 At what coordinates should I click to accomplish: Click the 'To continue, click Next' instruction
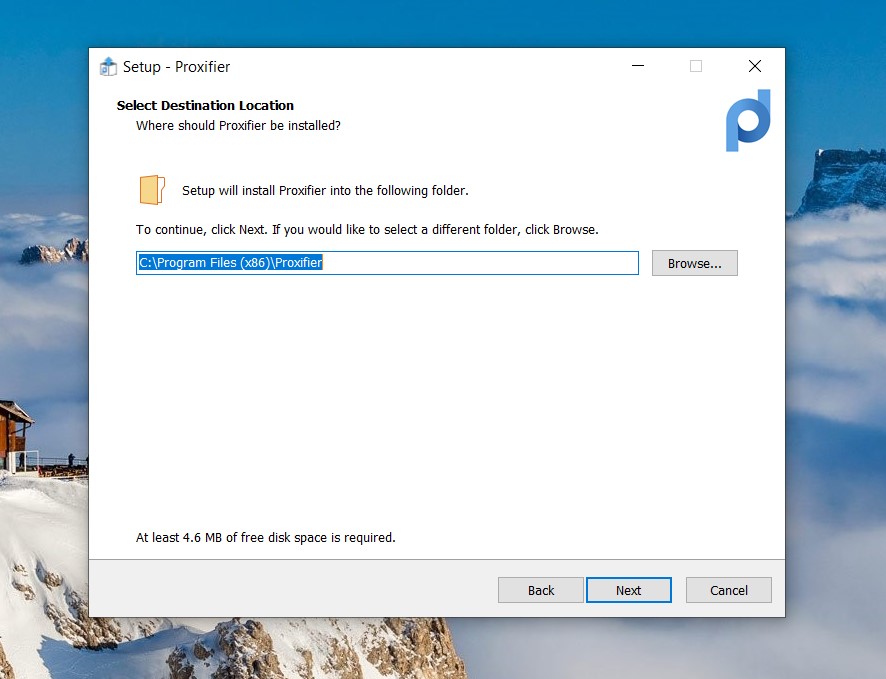tap(367, 229)
